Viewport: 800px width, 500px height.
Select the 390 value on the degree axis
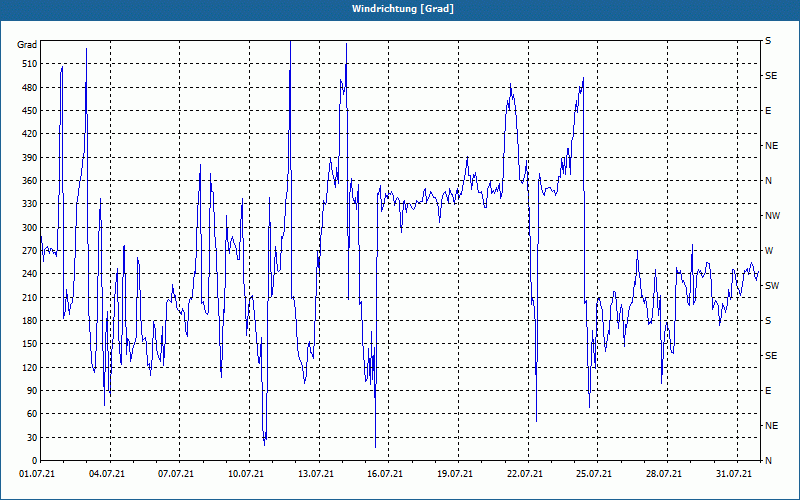[x=30, y=158]
